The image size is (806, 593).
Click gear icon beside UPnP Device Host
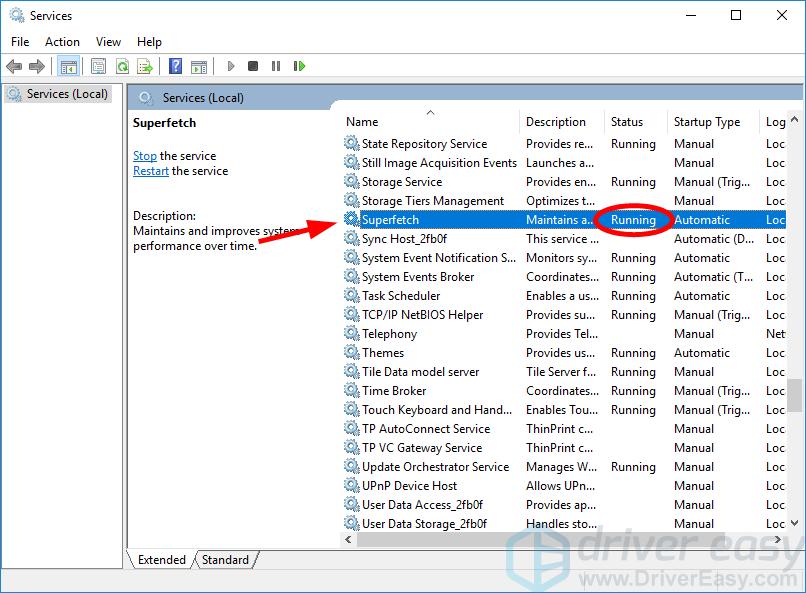point(352,486)
